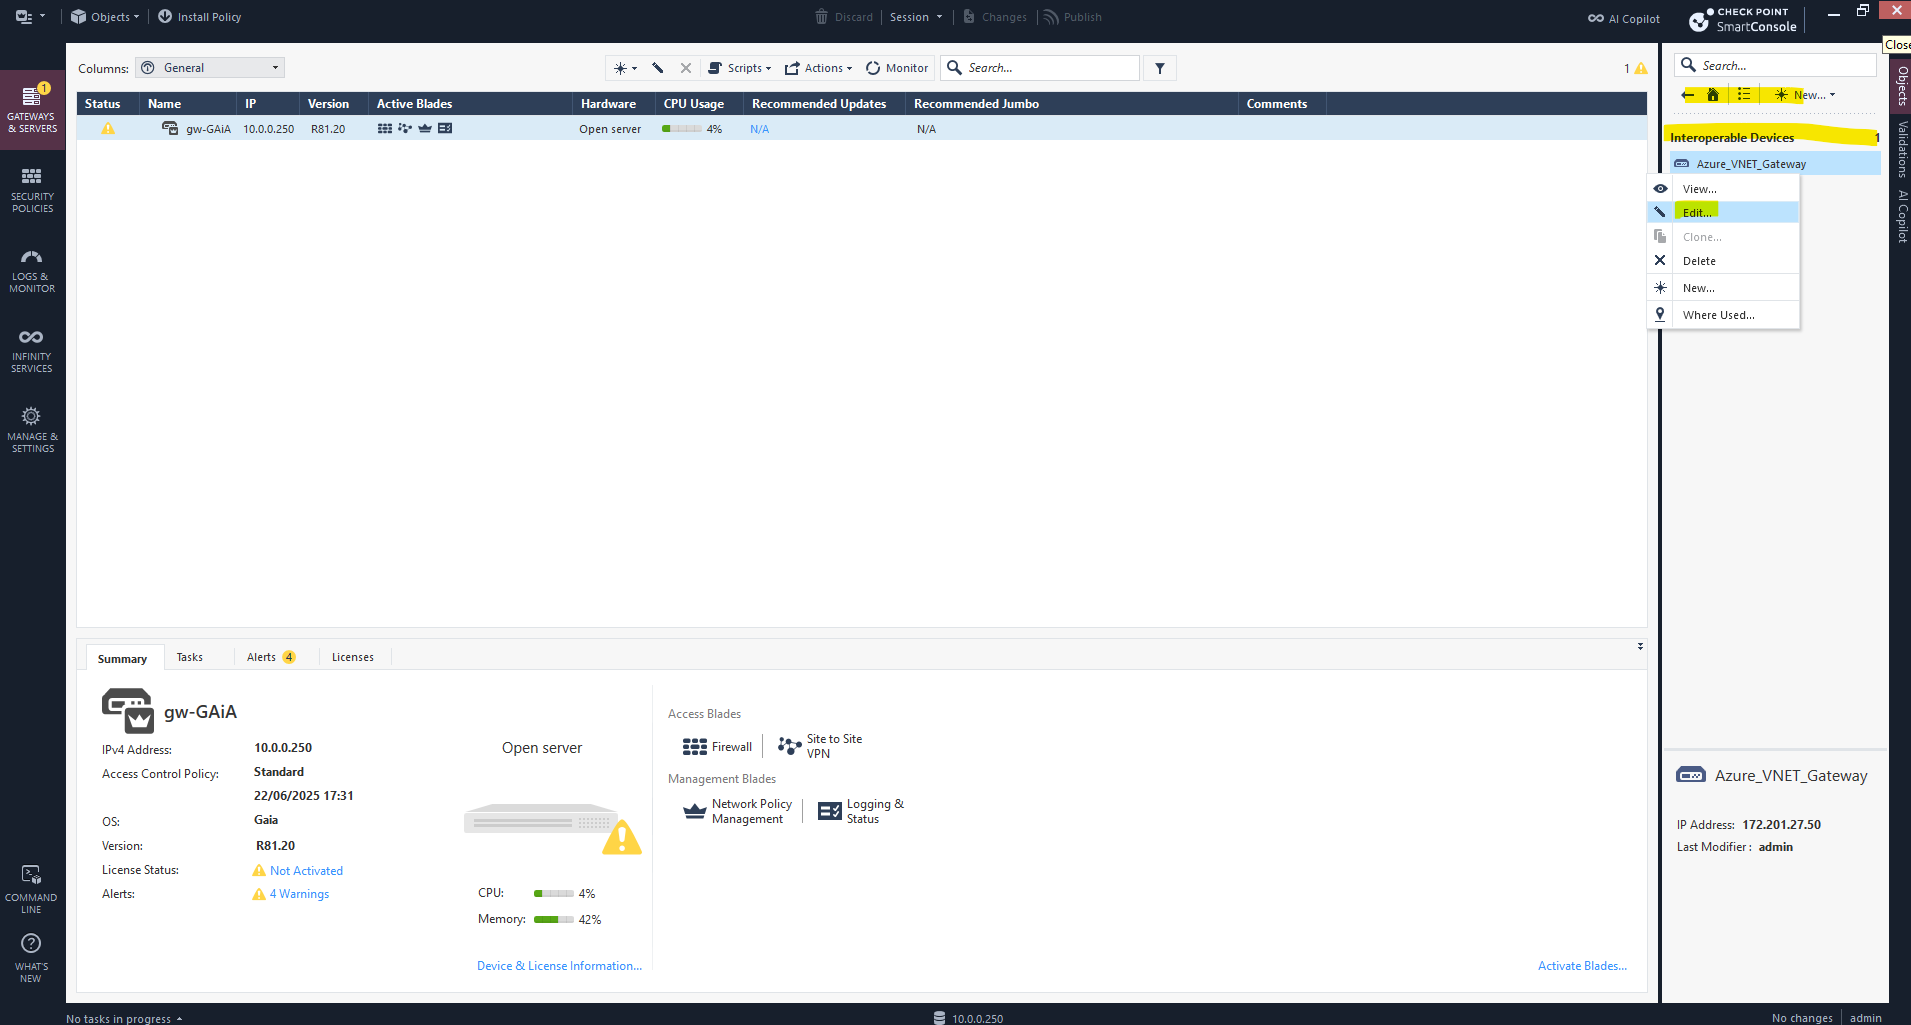1911x1025 pixels.
Task: Click the Changes button
Action: [x=994, y=17]
